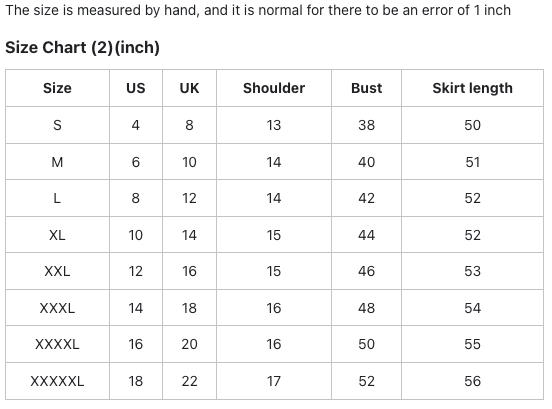This screenshot has height=409, width=552.
Task: Click the M size cell
Action: tap(57, 162)
